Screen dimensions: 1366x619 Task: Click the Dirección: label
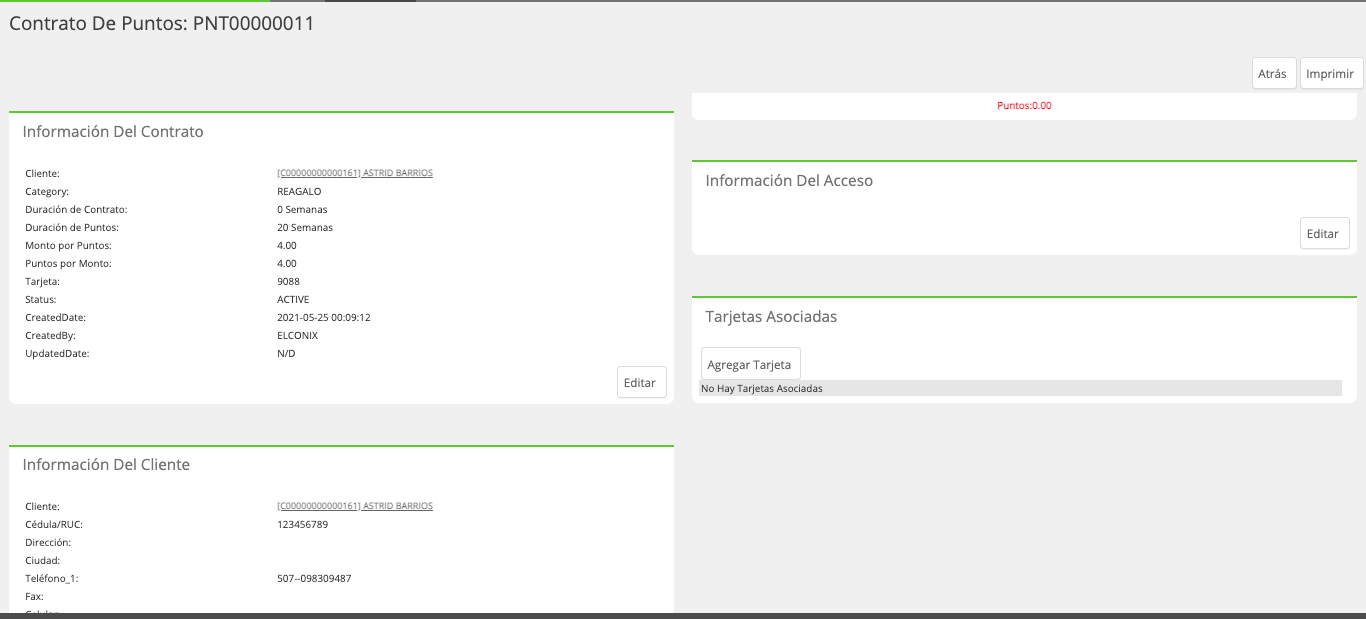48,542
